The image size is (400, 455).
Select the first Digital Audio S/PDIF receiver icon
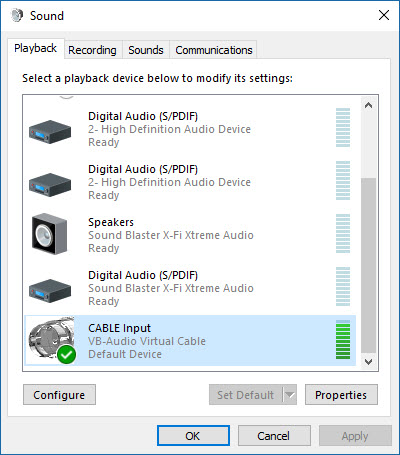coord(50,132)
